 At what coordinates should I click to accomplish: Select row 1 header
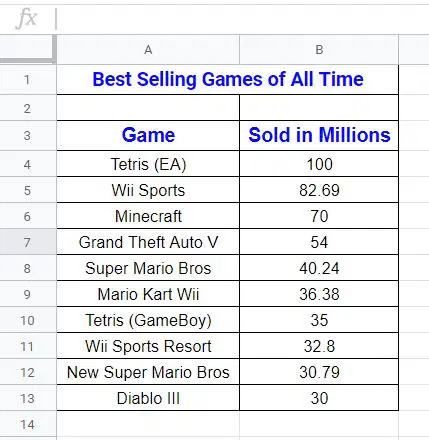click(x=28, y=80)
